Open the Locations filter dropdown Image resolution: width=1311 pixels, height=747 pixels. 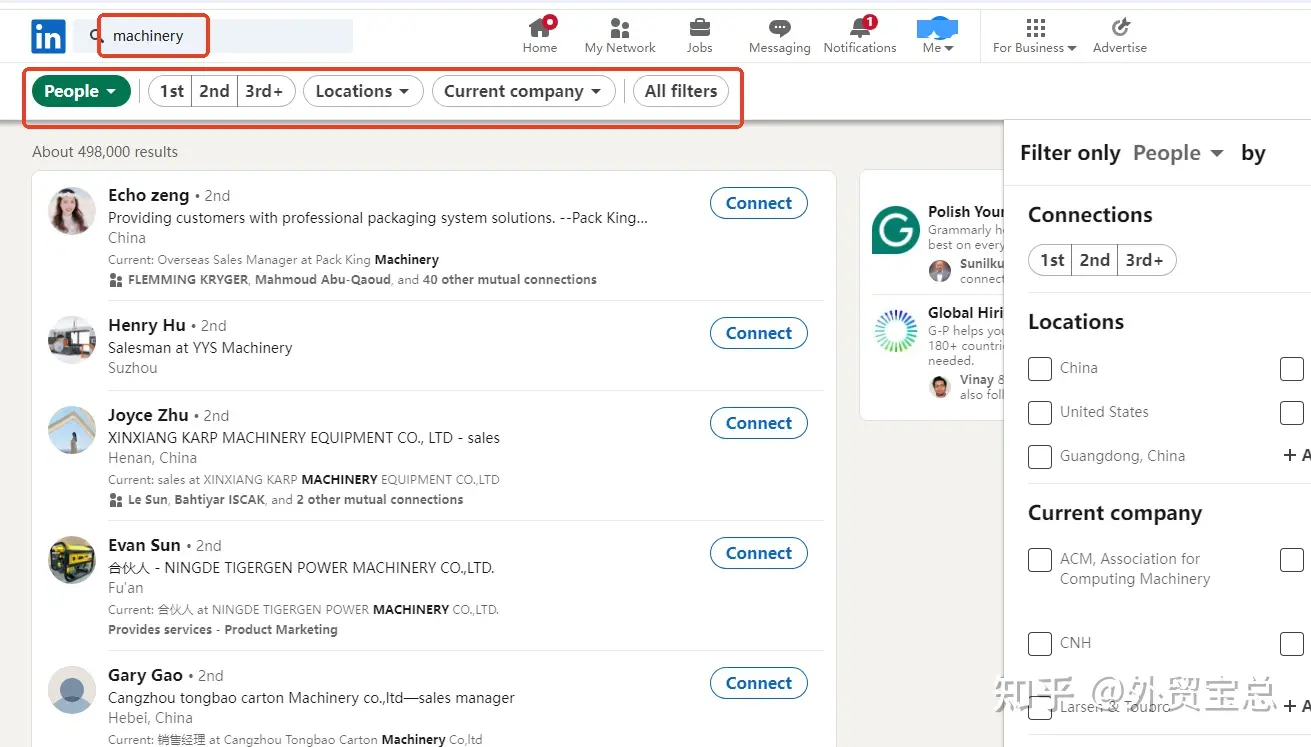coord(362,91)
